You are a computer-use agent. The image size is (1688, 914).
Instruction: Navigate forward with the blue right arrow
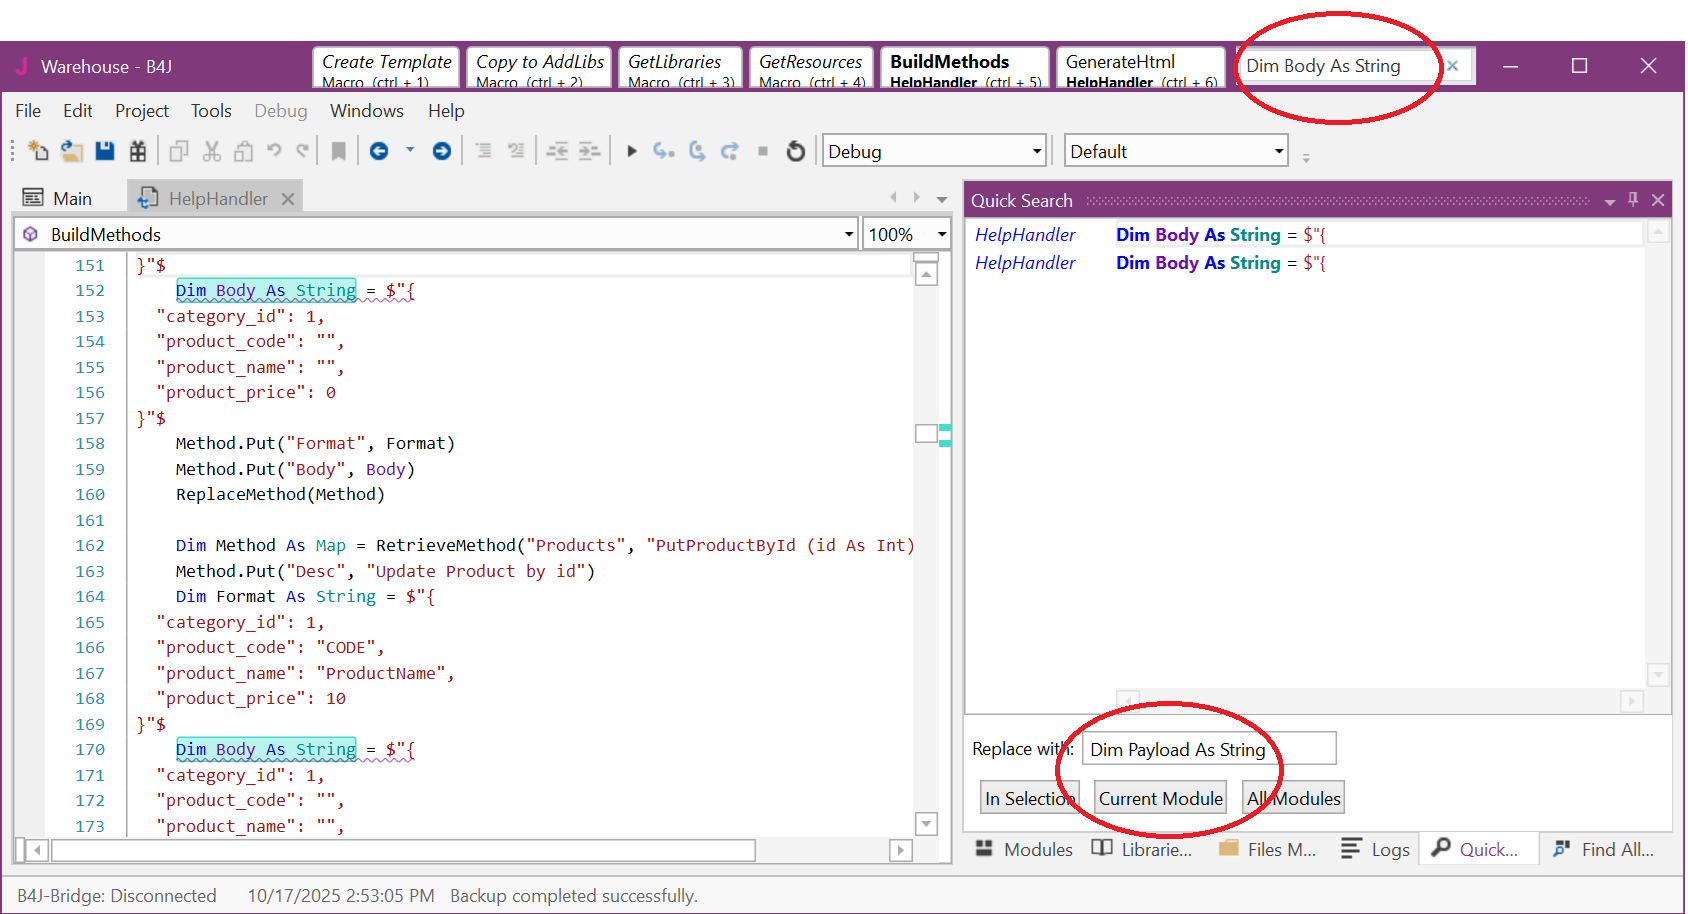click(x=441, y=151)
